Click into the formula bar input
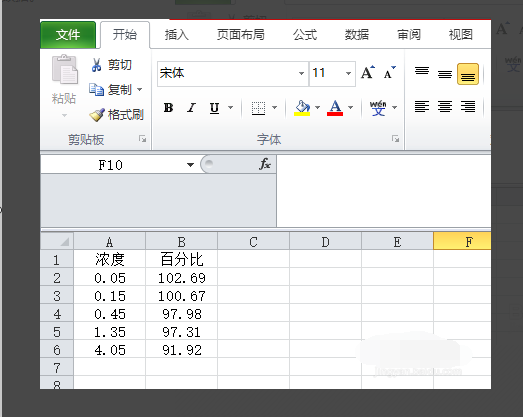 pyautogui.click(x=384, y=191)
